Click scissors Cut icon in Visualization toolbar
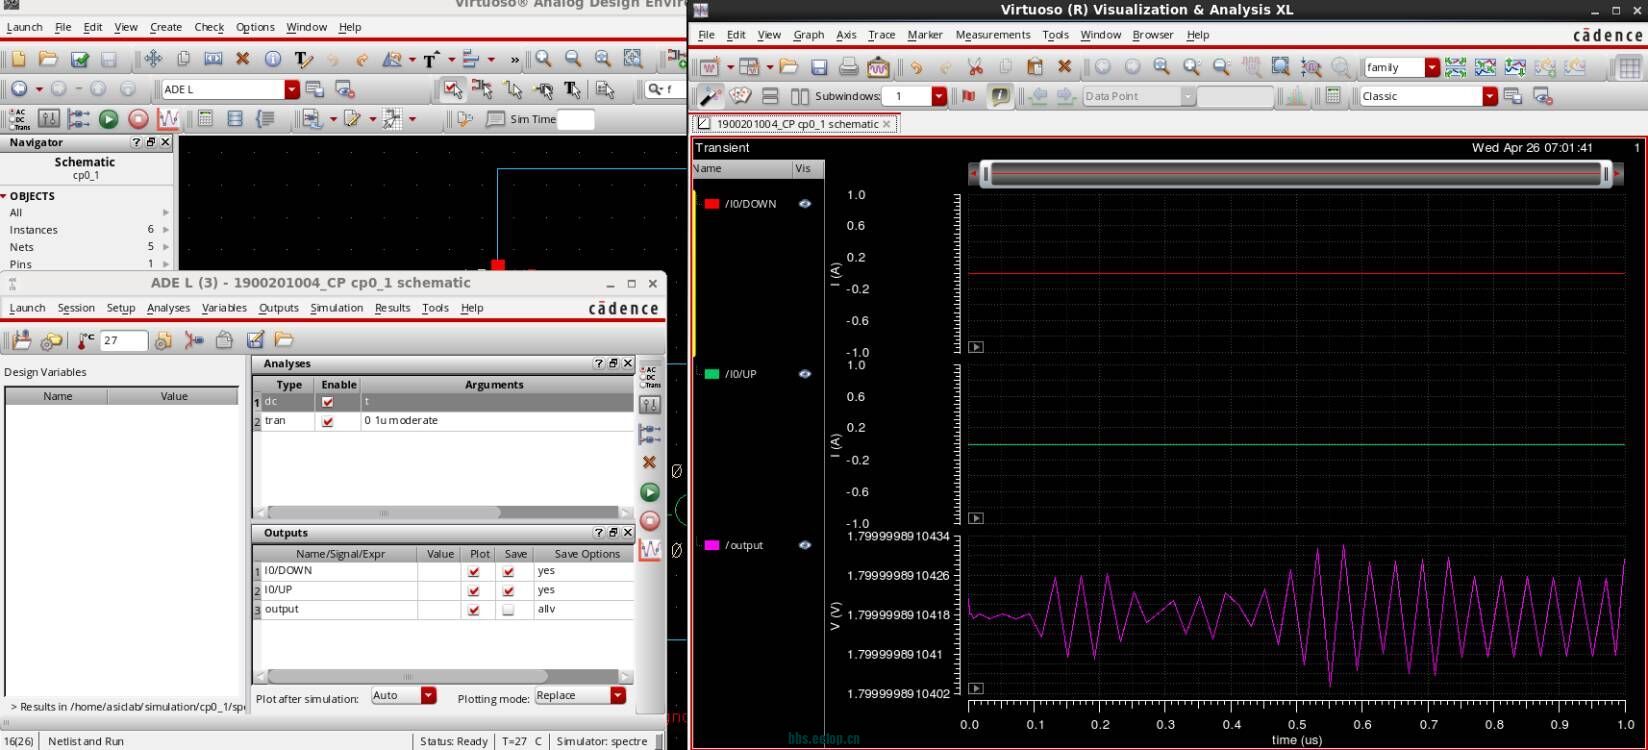This screenshot has width=1648, height=750. click(x=975, y=67)
